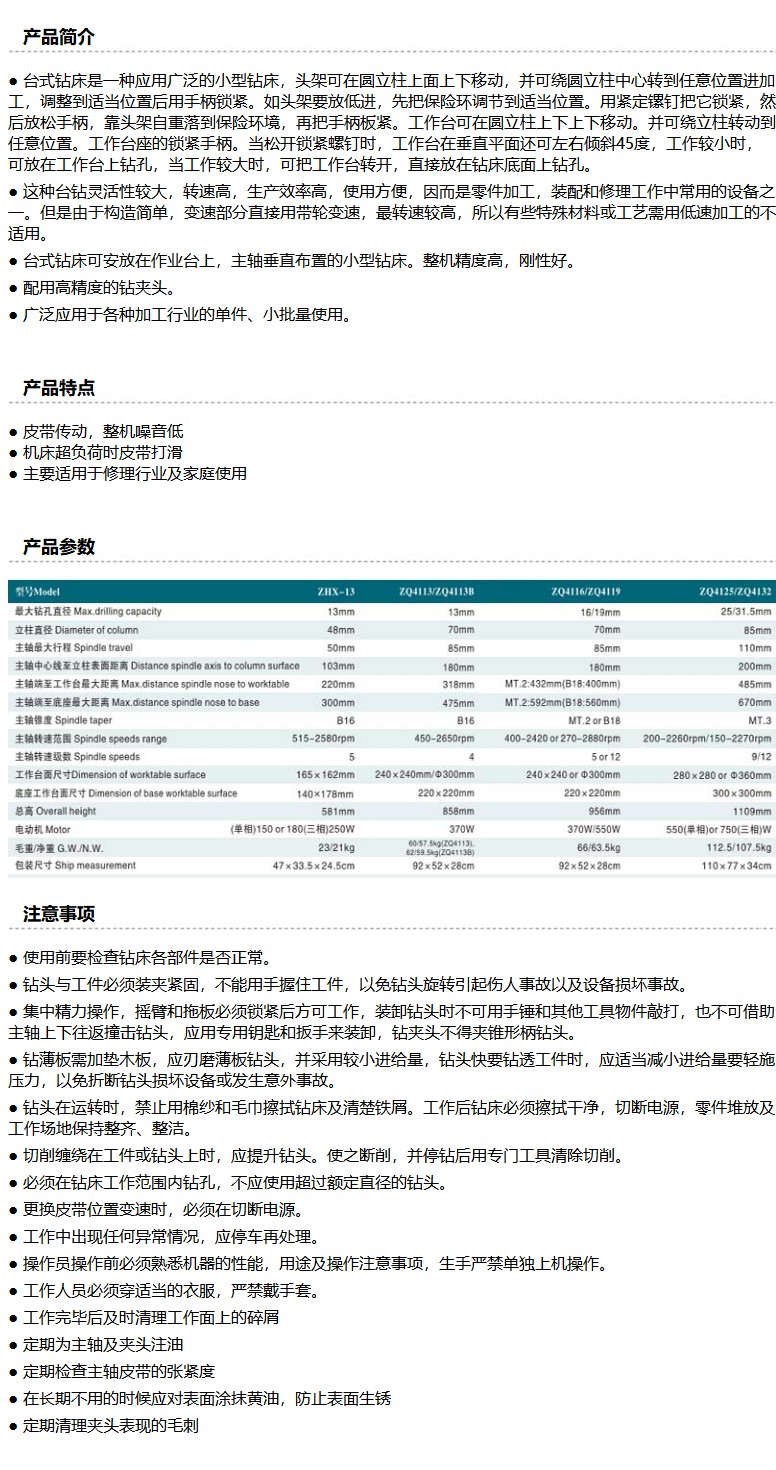Click the 产品特点 section heading
Image resolution: width=776 pixels, height=1470 pixels.
[x=59, y=387]
